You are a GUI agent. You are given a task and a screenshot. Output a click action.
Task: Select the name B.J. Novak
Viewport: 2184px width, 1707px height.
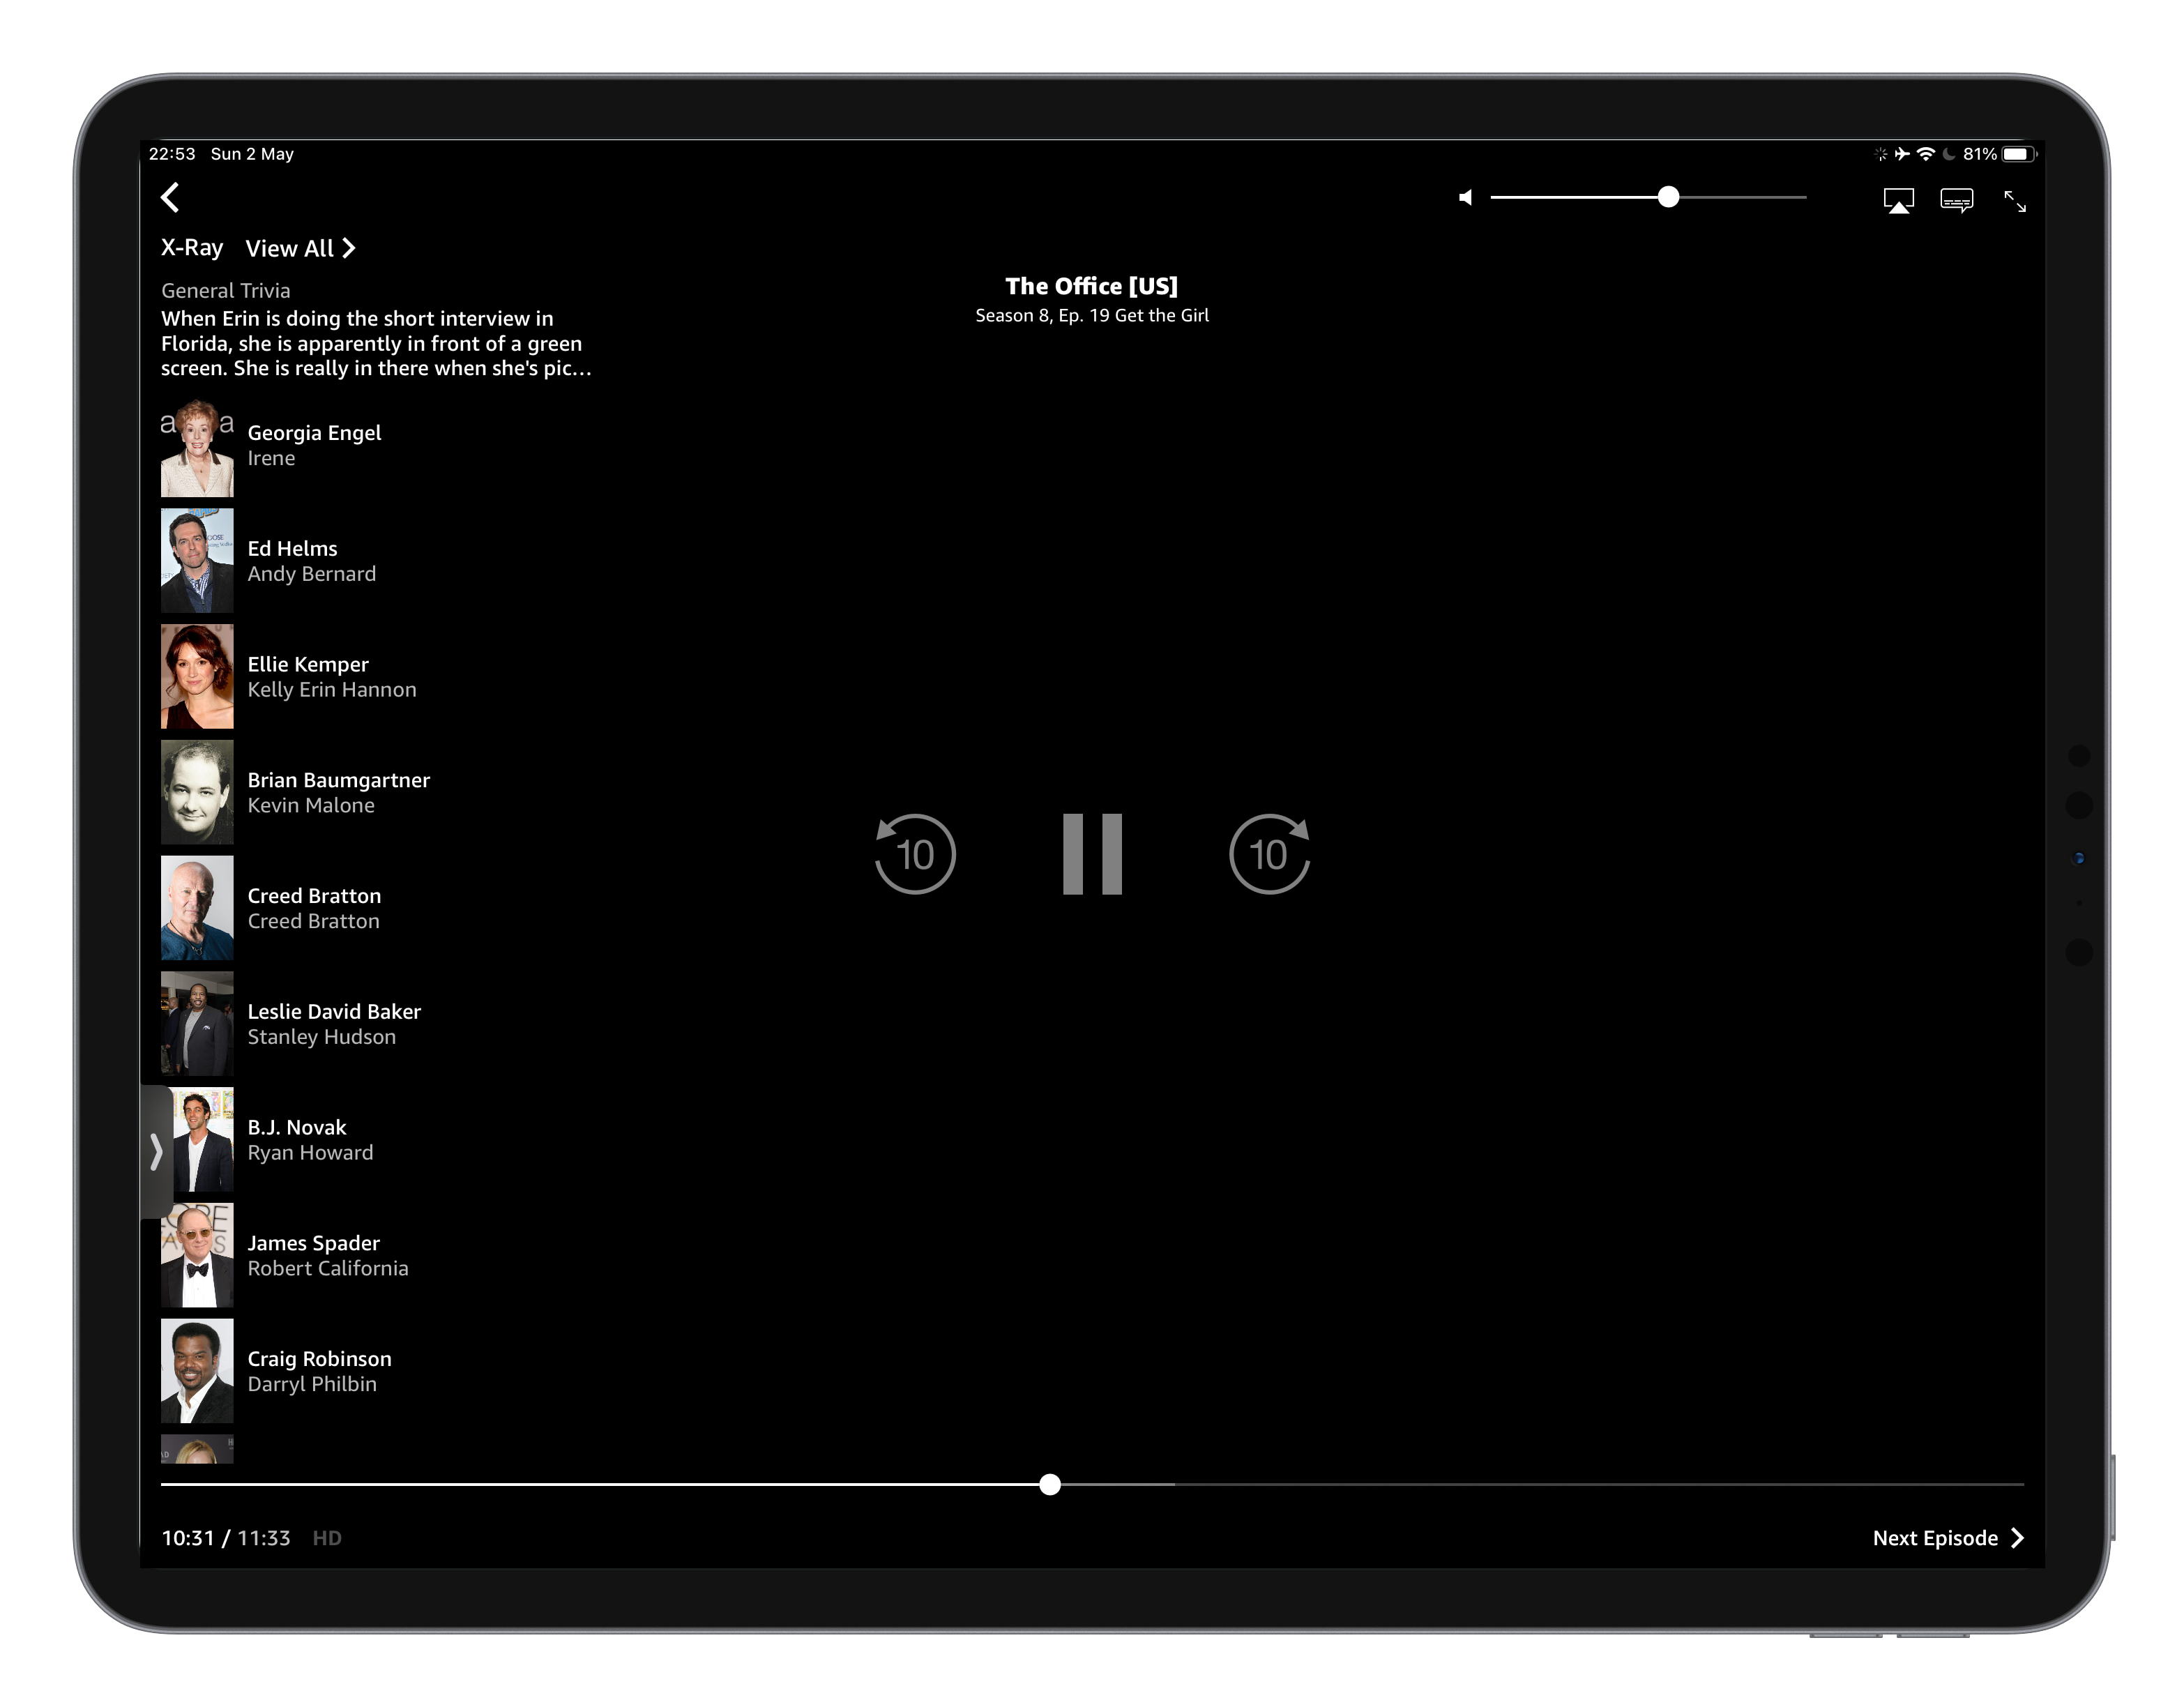[x=296, y=1127]
